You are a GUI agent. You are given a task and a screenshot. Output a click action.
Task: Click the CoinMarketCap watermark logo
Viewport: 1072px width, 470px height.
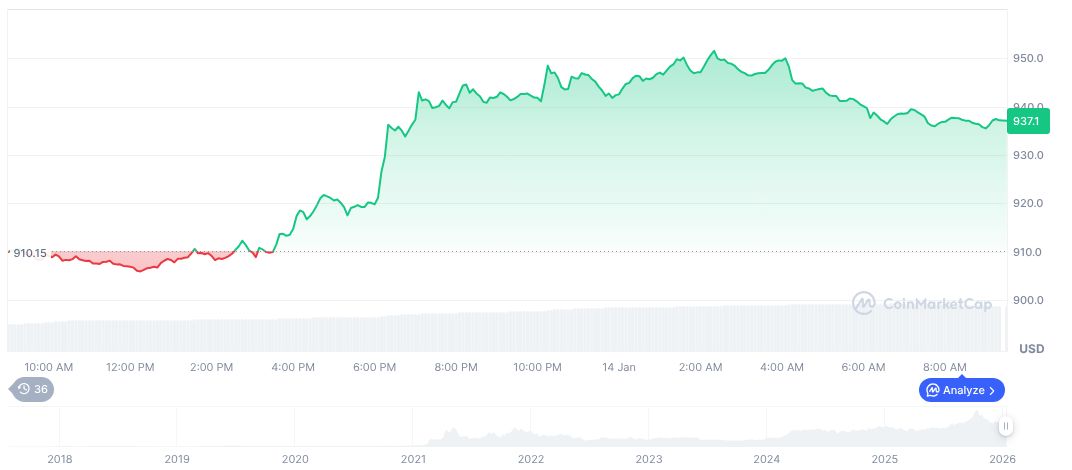tap(864, 302)
